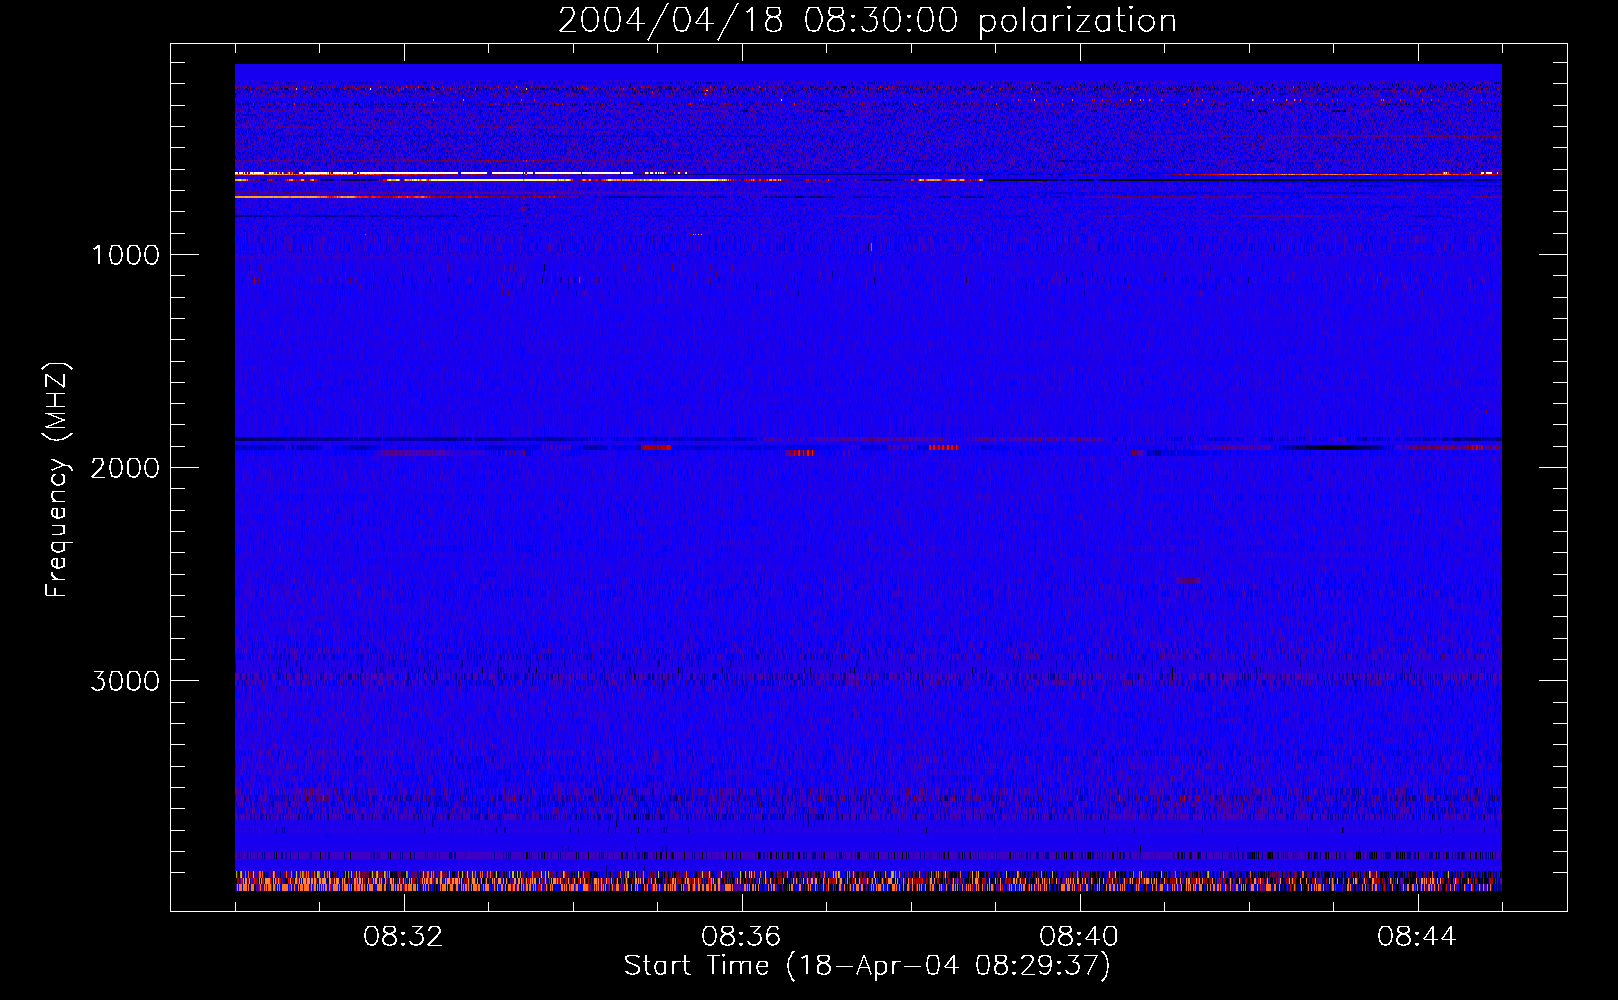Click the 08:40 time tick label
This screenshot has height=1000, width=1618.
coord(1079,937)
